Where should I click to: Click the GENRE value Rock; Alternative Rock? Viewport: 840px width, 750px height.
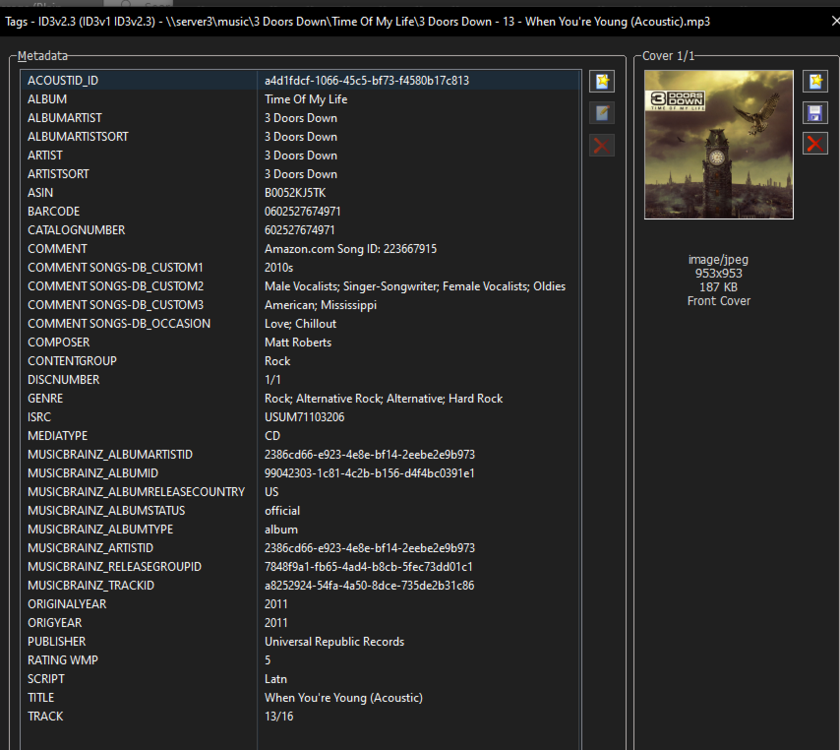[x=383, y=399]
